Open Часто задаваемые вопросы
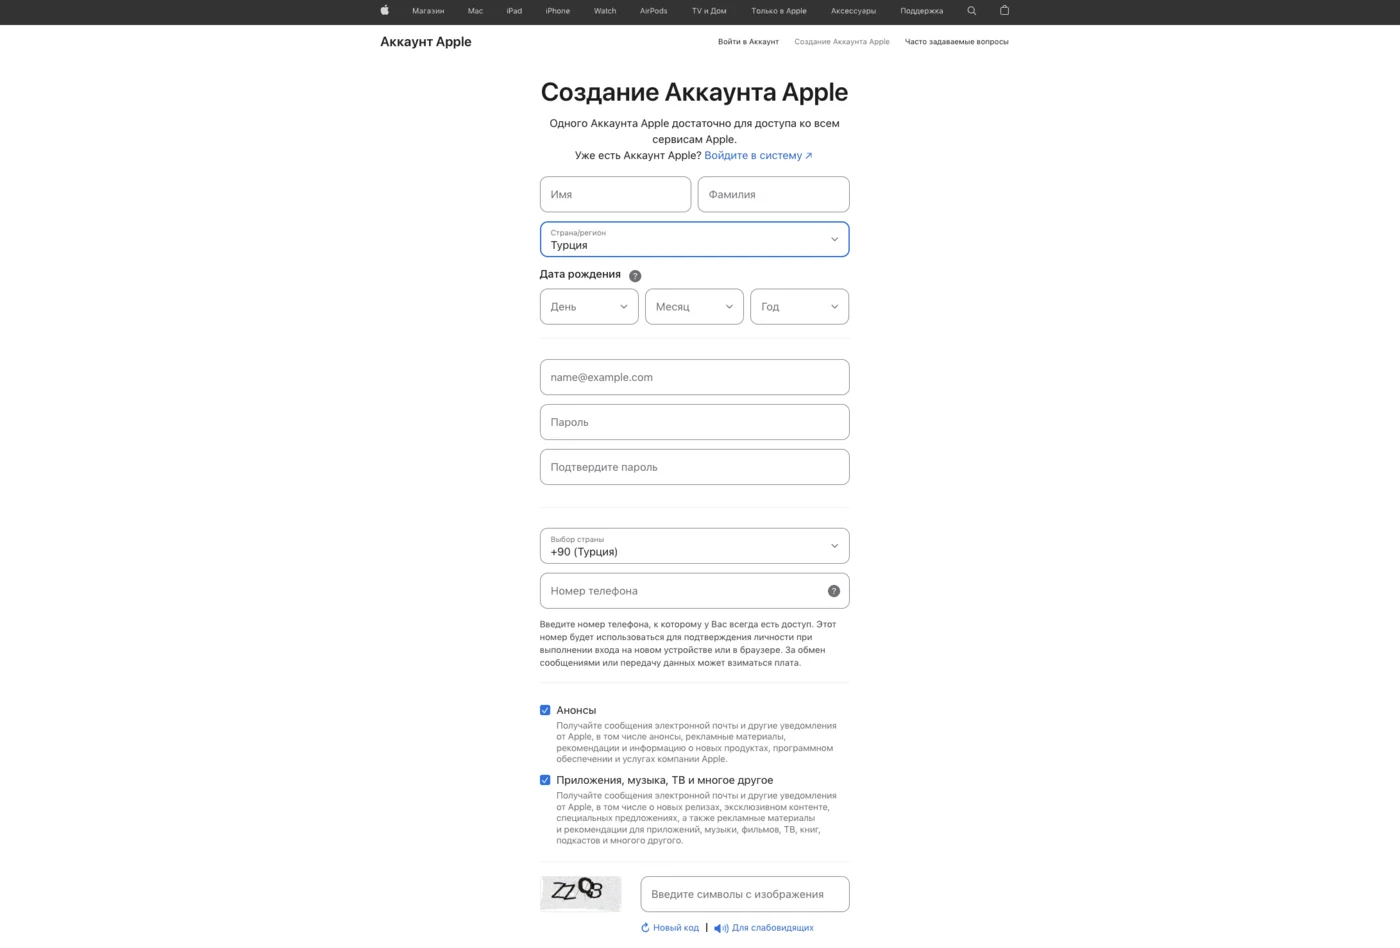Viewport: 1400px width, 948px height. [x=957, y=42]
